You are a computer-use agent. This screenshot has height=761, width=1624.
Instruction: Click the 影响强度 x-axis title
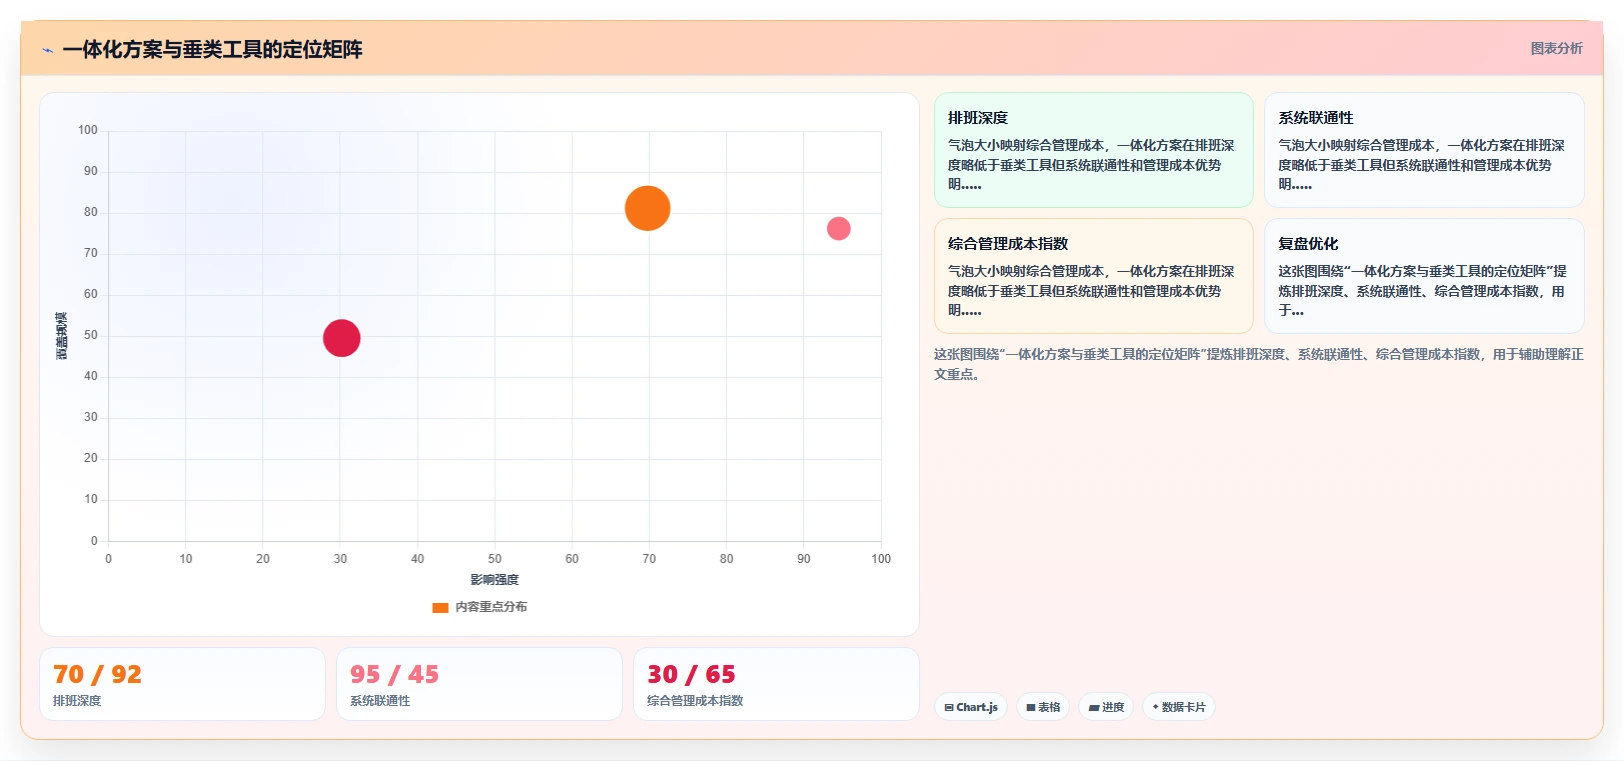(494, 580)
